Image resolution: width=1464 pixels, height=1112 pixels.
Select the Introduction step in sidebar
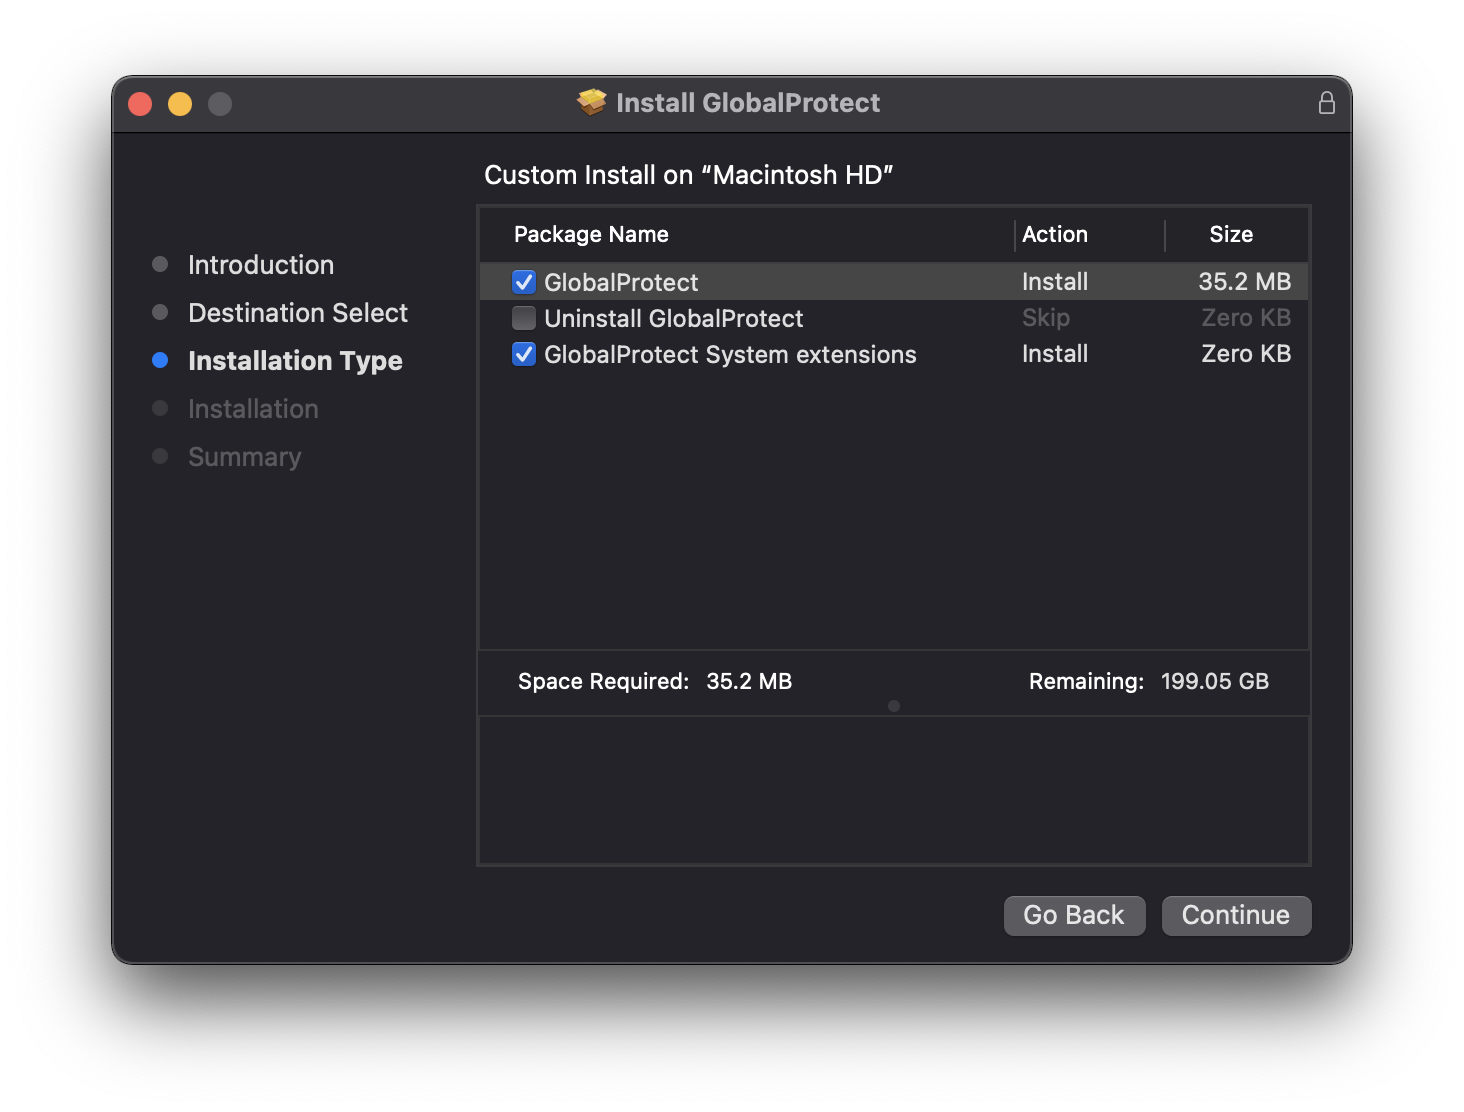[x=261, y=265]
